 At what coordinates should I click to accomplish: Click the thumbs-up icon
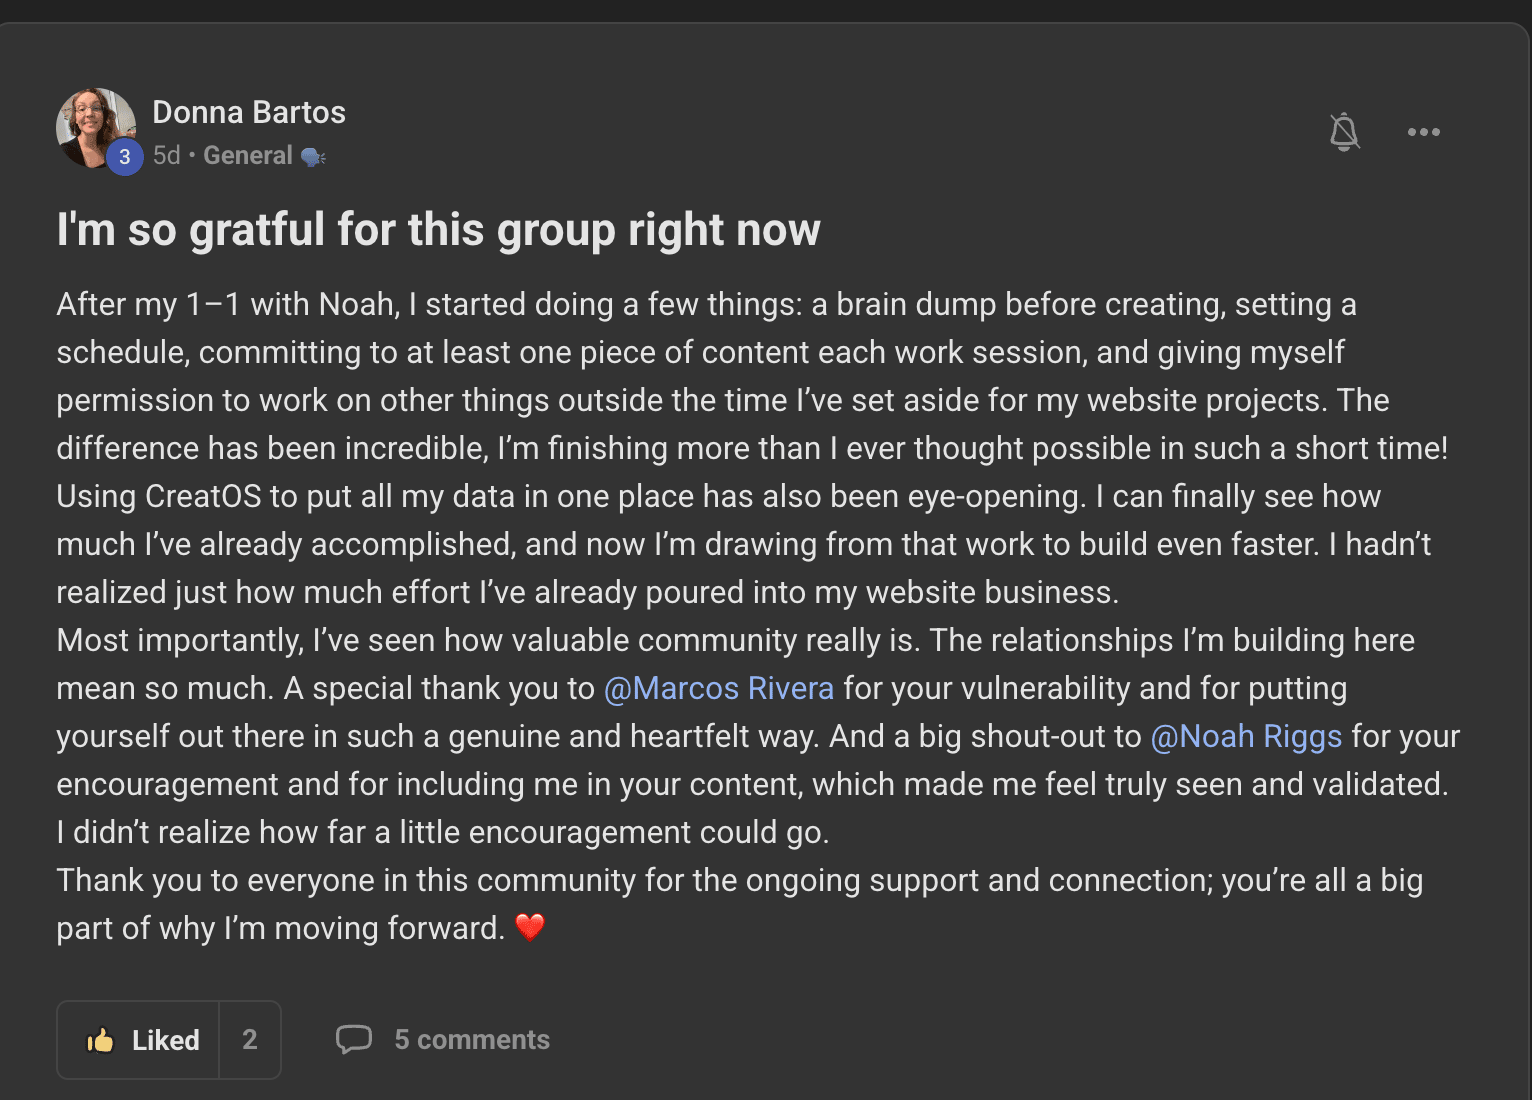click(100, 1040)
